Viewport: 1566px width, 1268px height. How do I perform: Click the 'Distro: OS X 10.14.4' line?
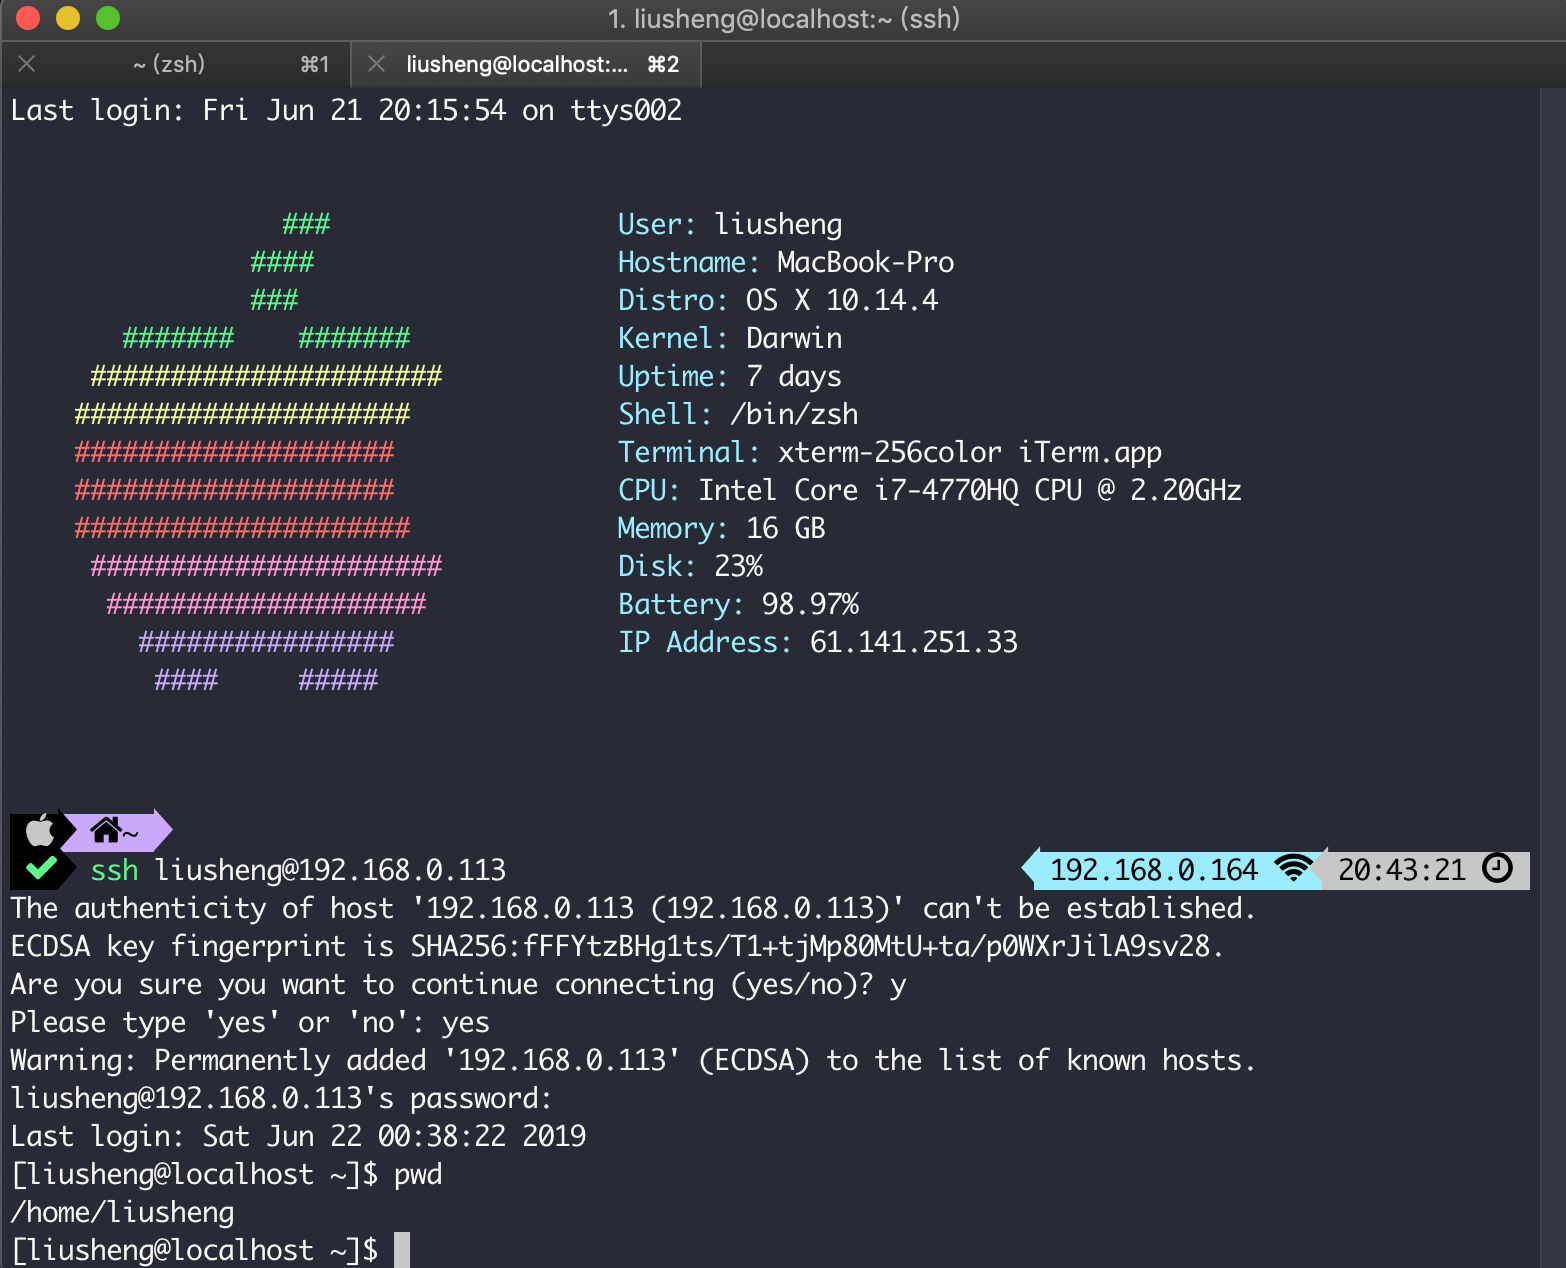(x=778, y=300)
